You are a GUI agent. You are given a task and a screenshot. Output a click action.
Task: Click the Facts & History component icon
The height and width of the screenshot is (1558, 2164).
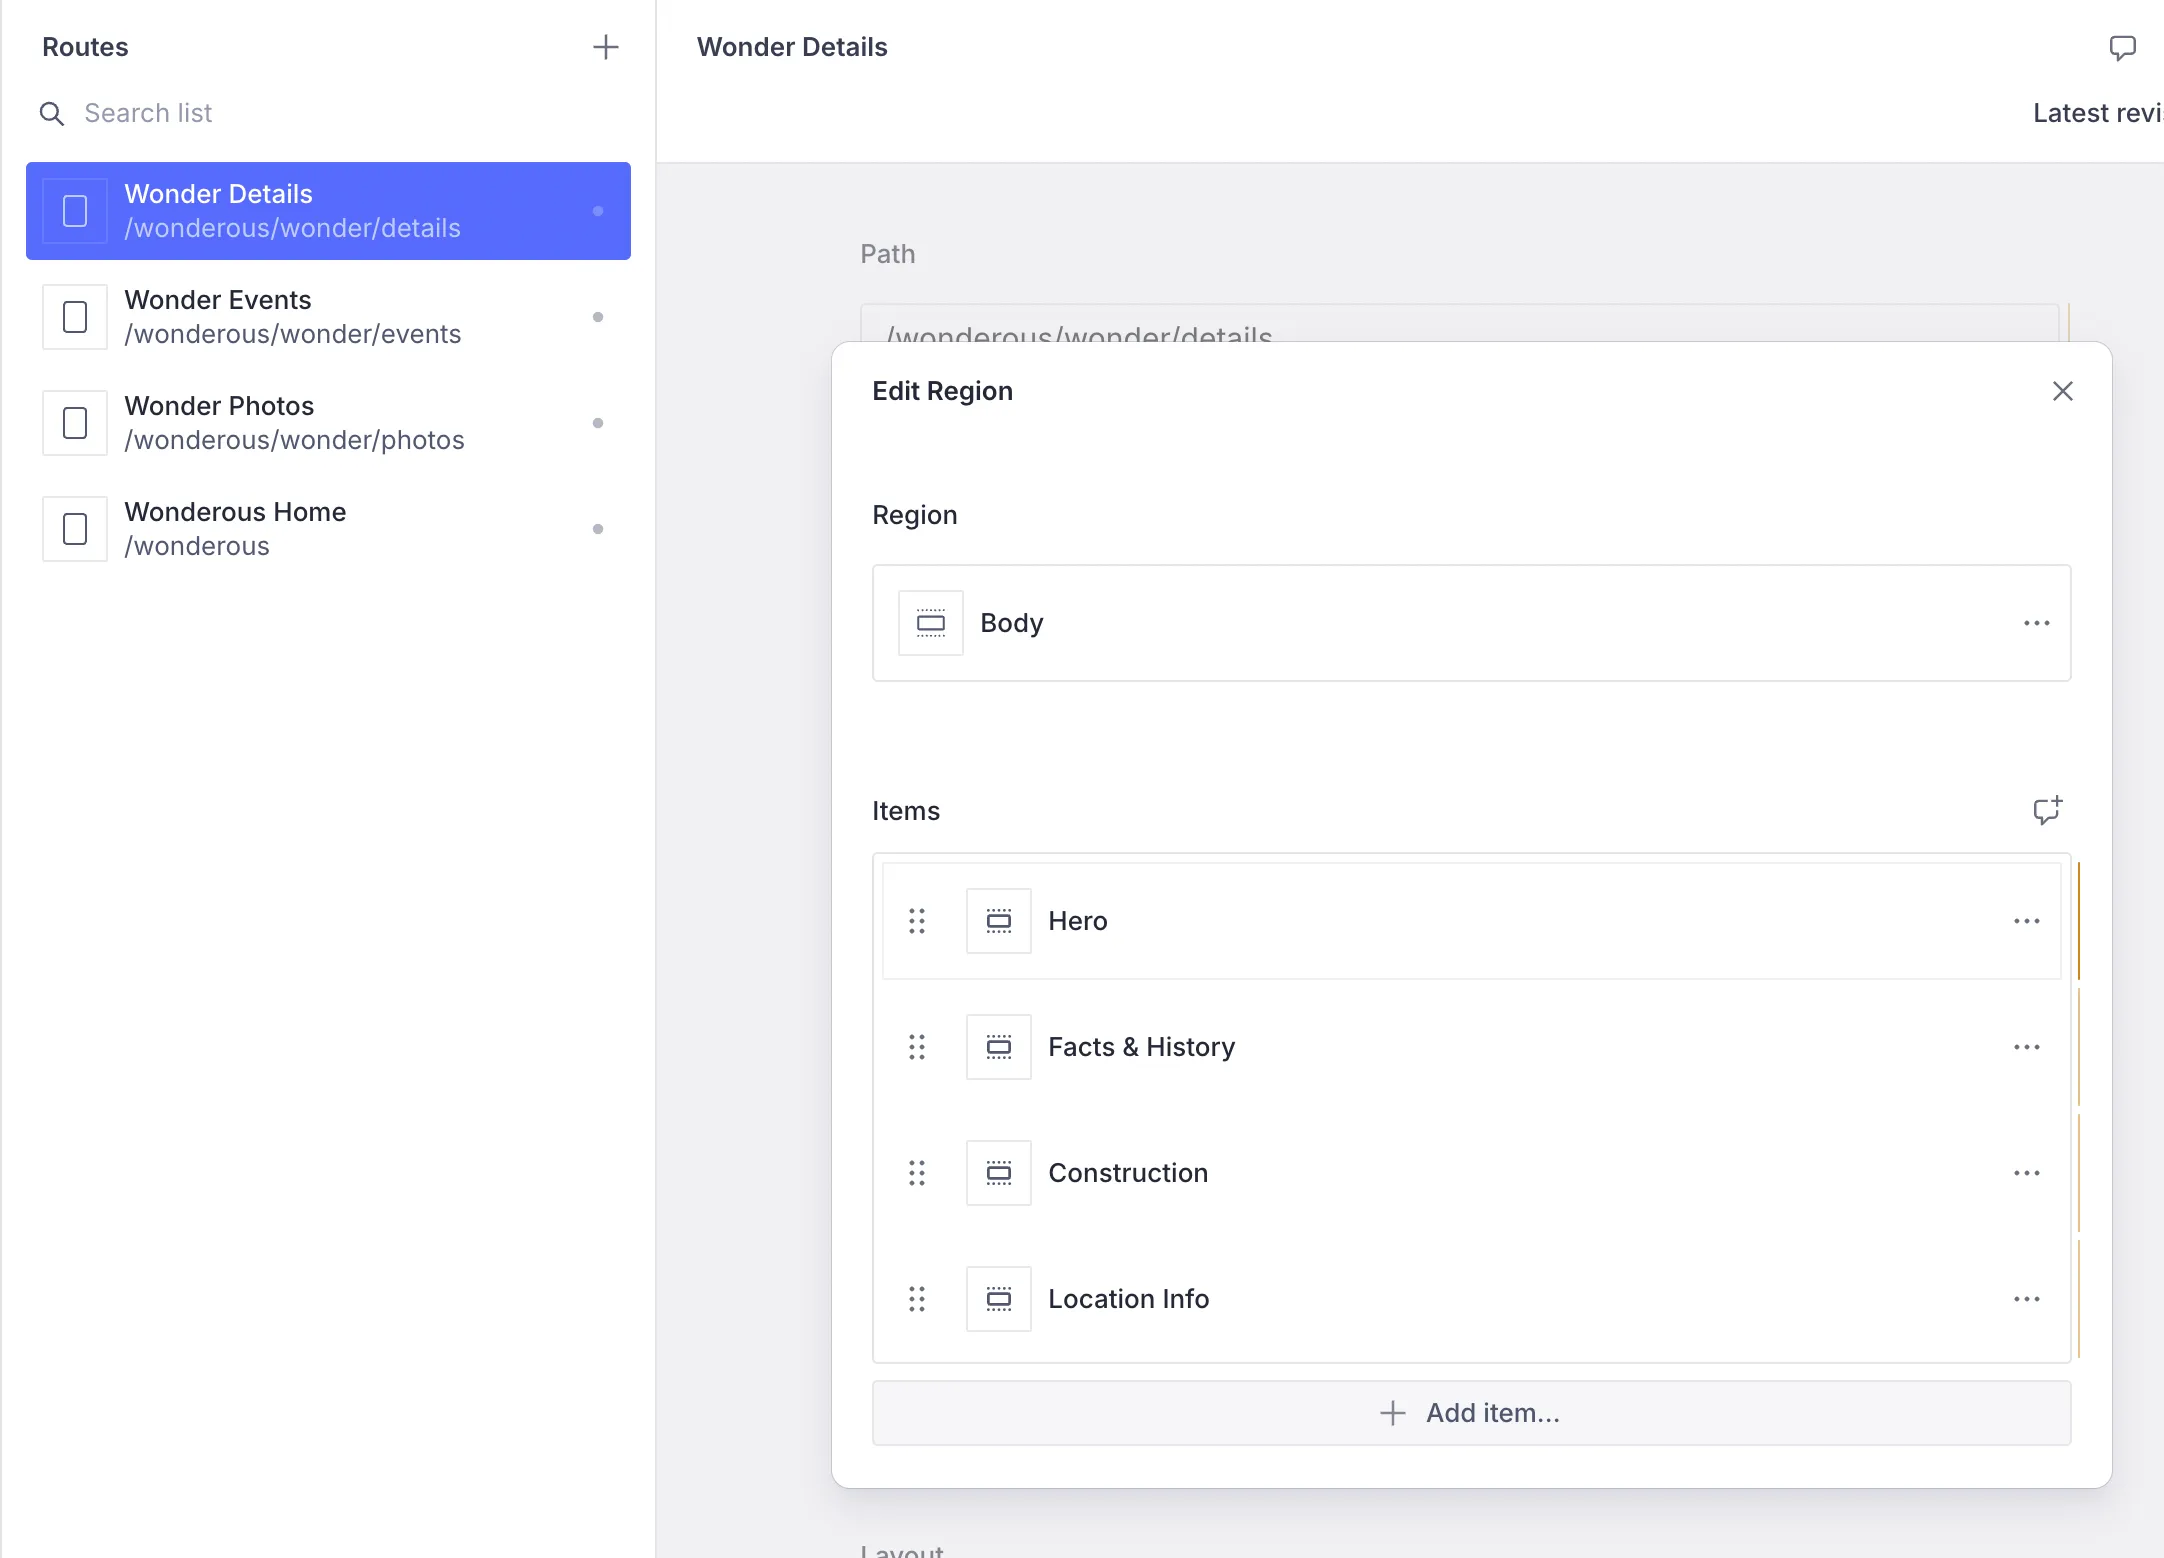(x=998, y=1046)
